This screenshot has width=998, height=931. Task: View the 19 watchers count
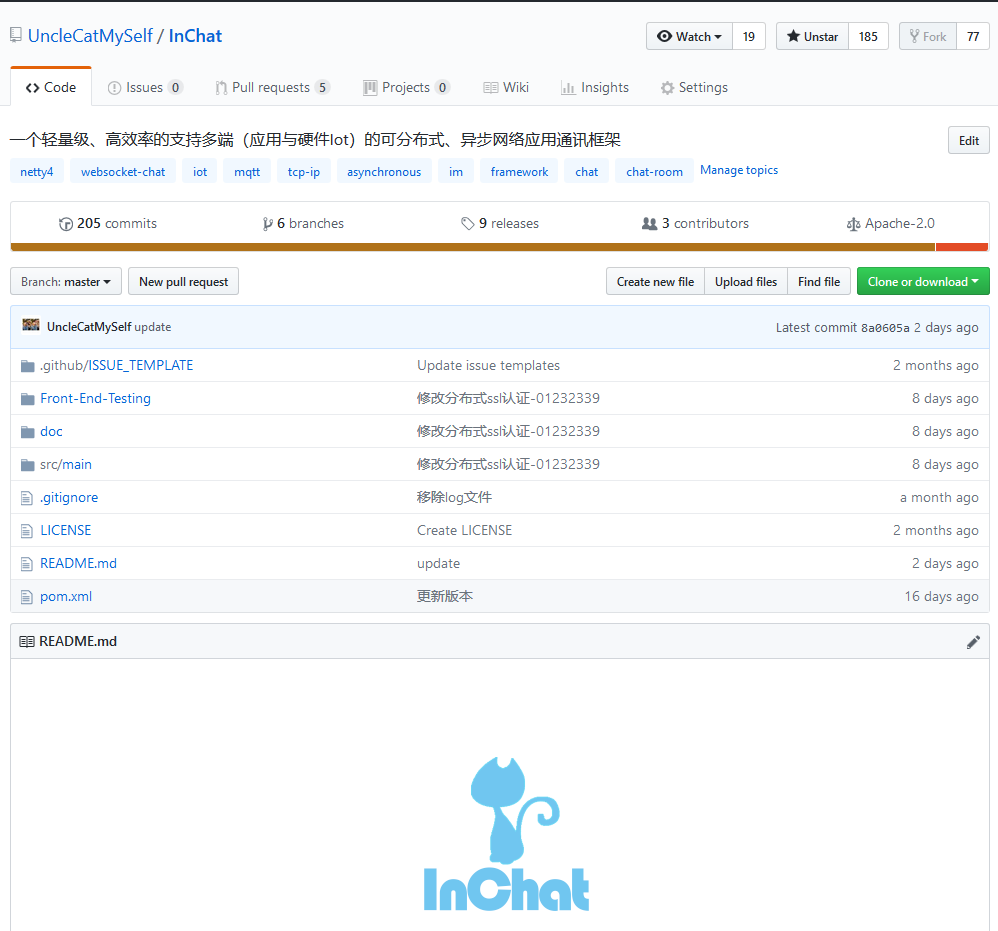point(749,36)
